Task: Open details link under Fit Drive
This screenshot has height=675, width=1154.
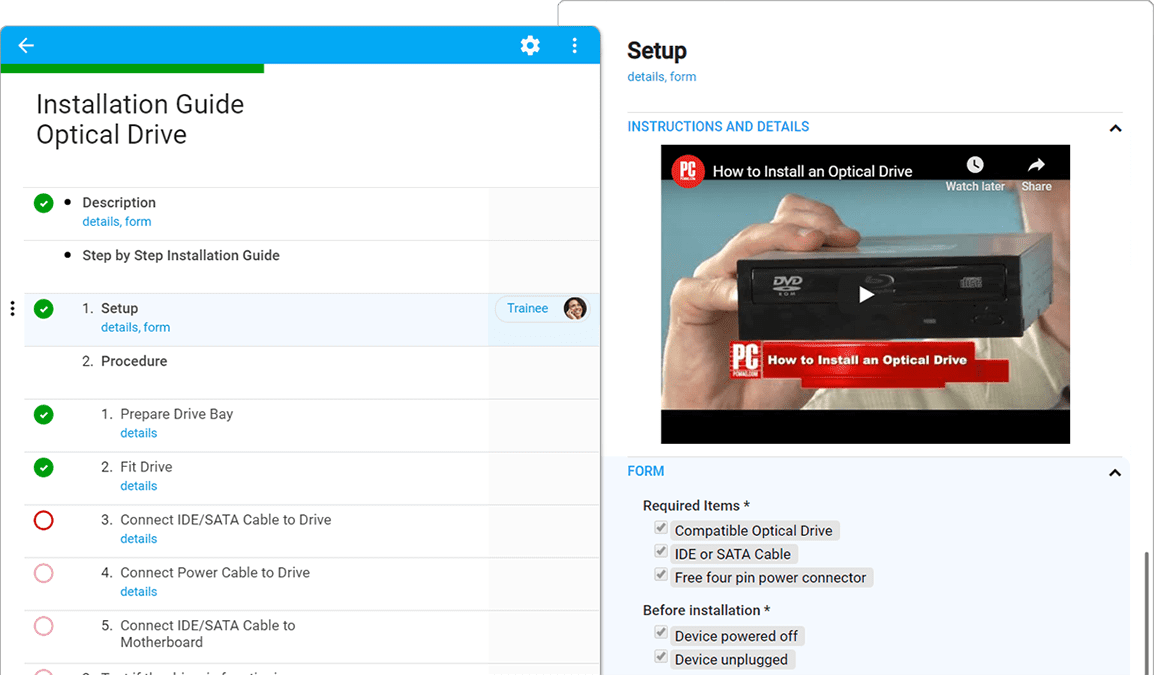Action: click(x=139, y=486)
